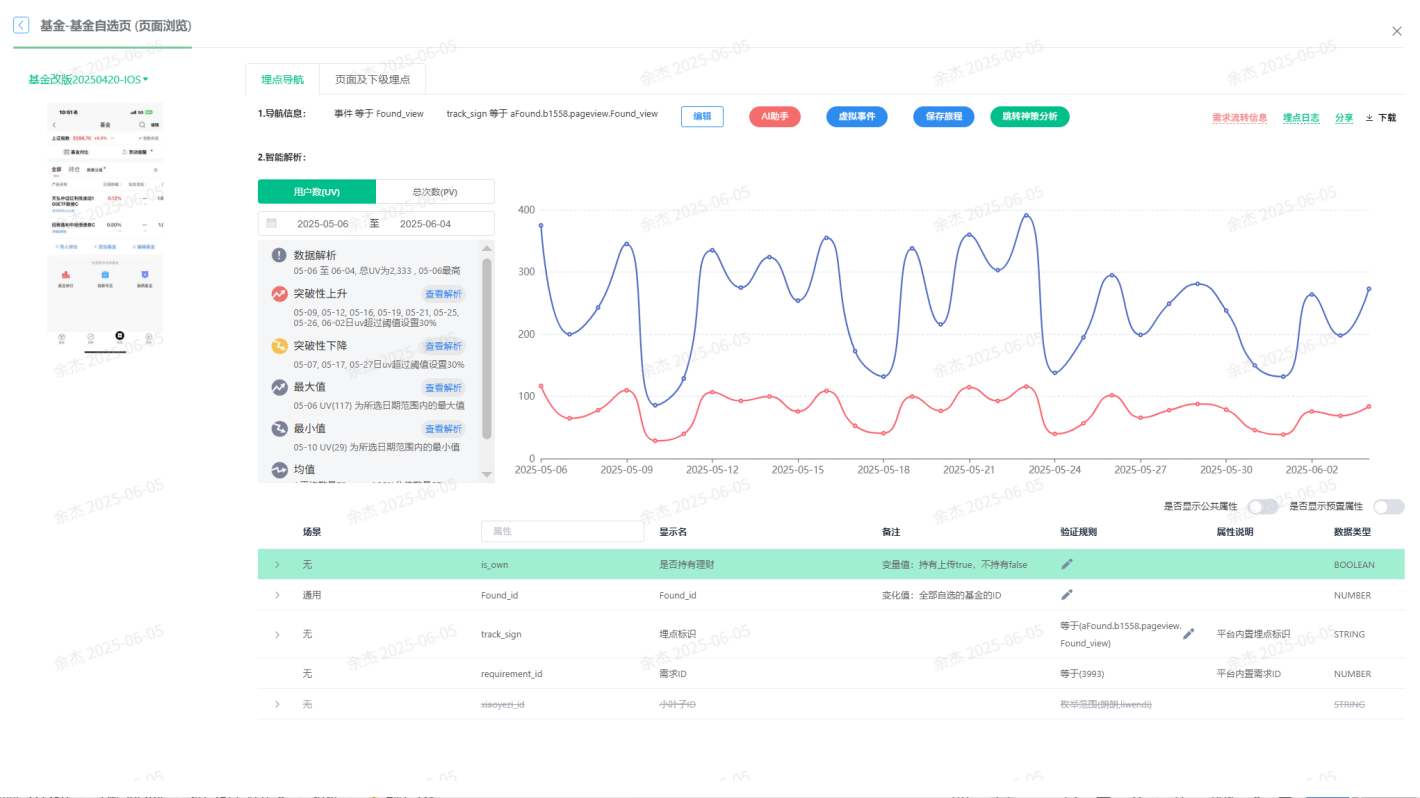The height and width of the screenshot is (798, 1420).
Task: Open the 基金改版20250420-IOS version dropdown
Action: [88, 79]
